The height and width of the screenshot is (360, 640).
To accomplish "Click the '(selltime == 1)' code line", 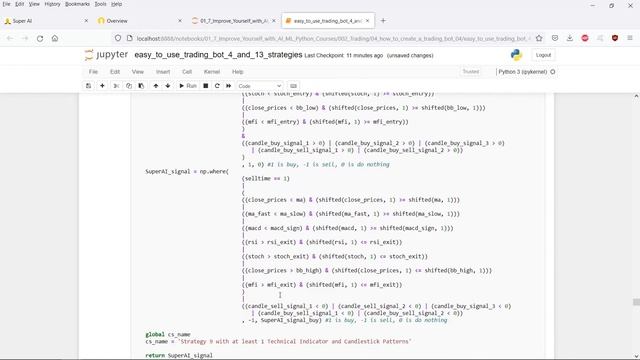I will pyautogui.click(x=266, y=178).
